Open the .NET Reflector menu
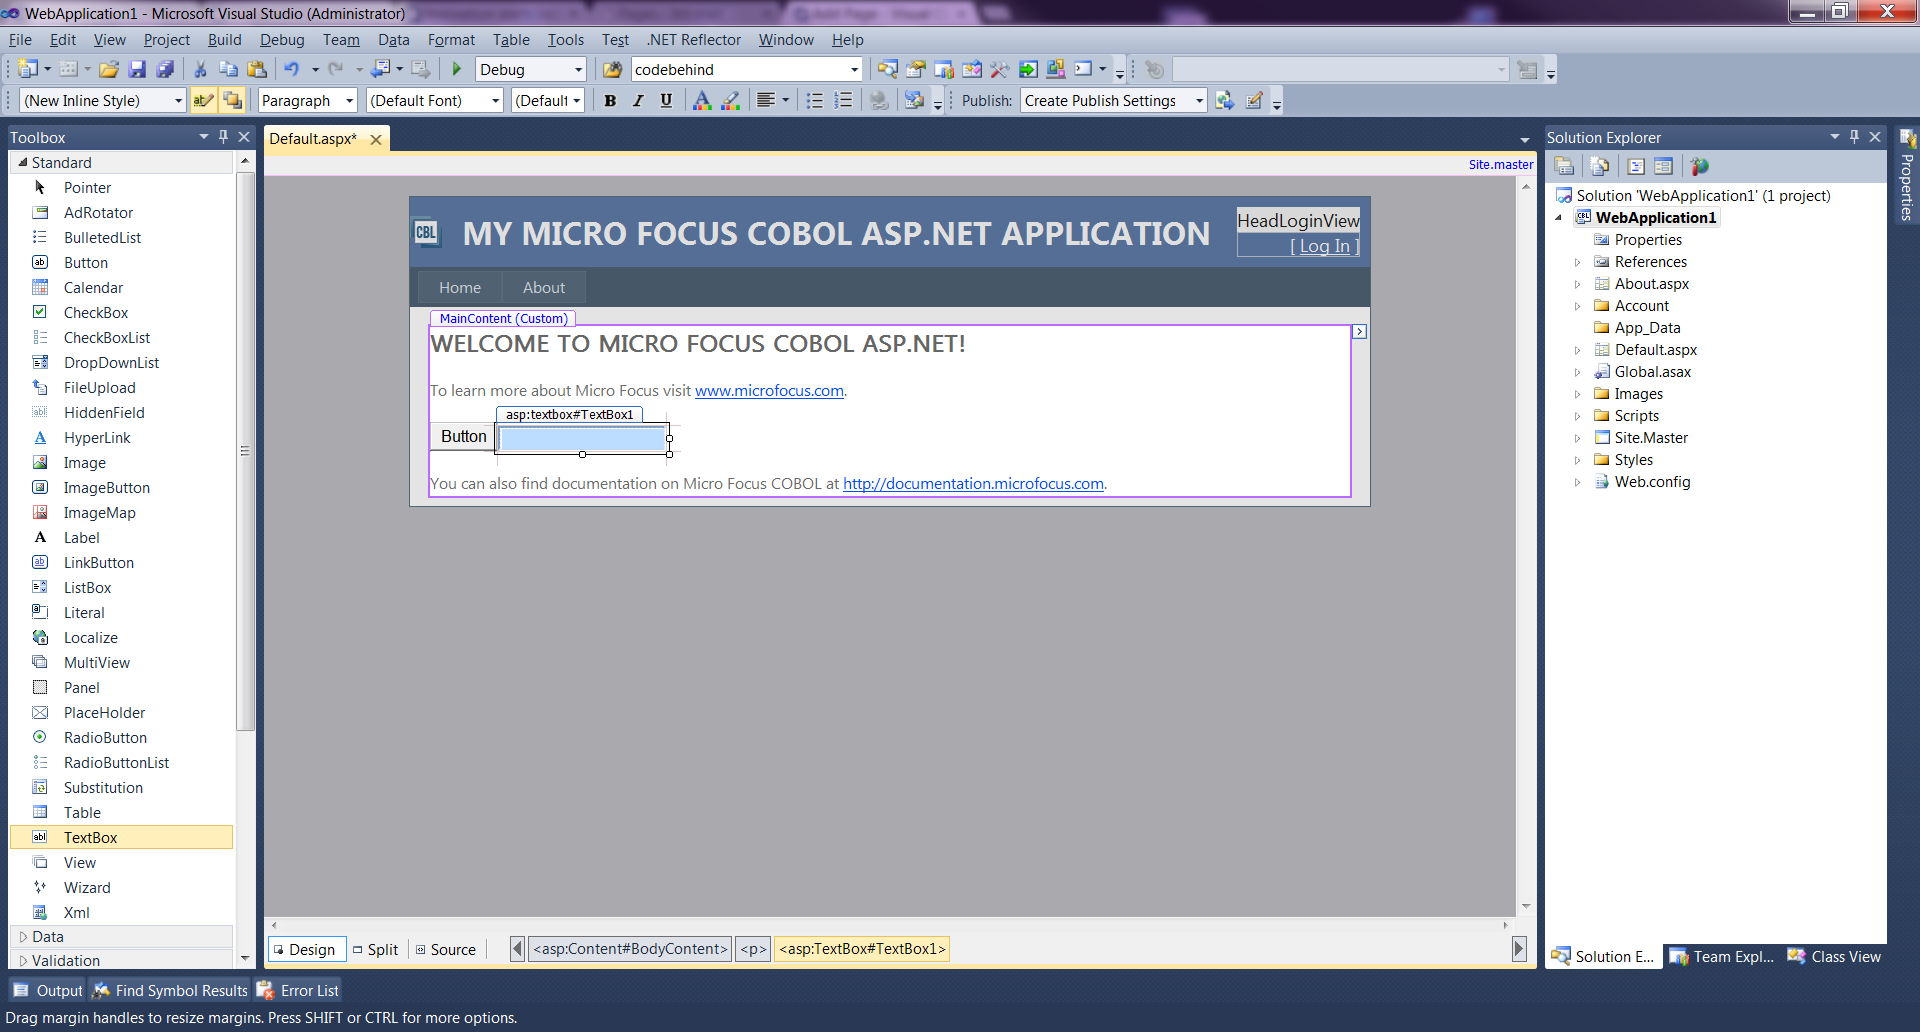 [694, 40]
